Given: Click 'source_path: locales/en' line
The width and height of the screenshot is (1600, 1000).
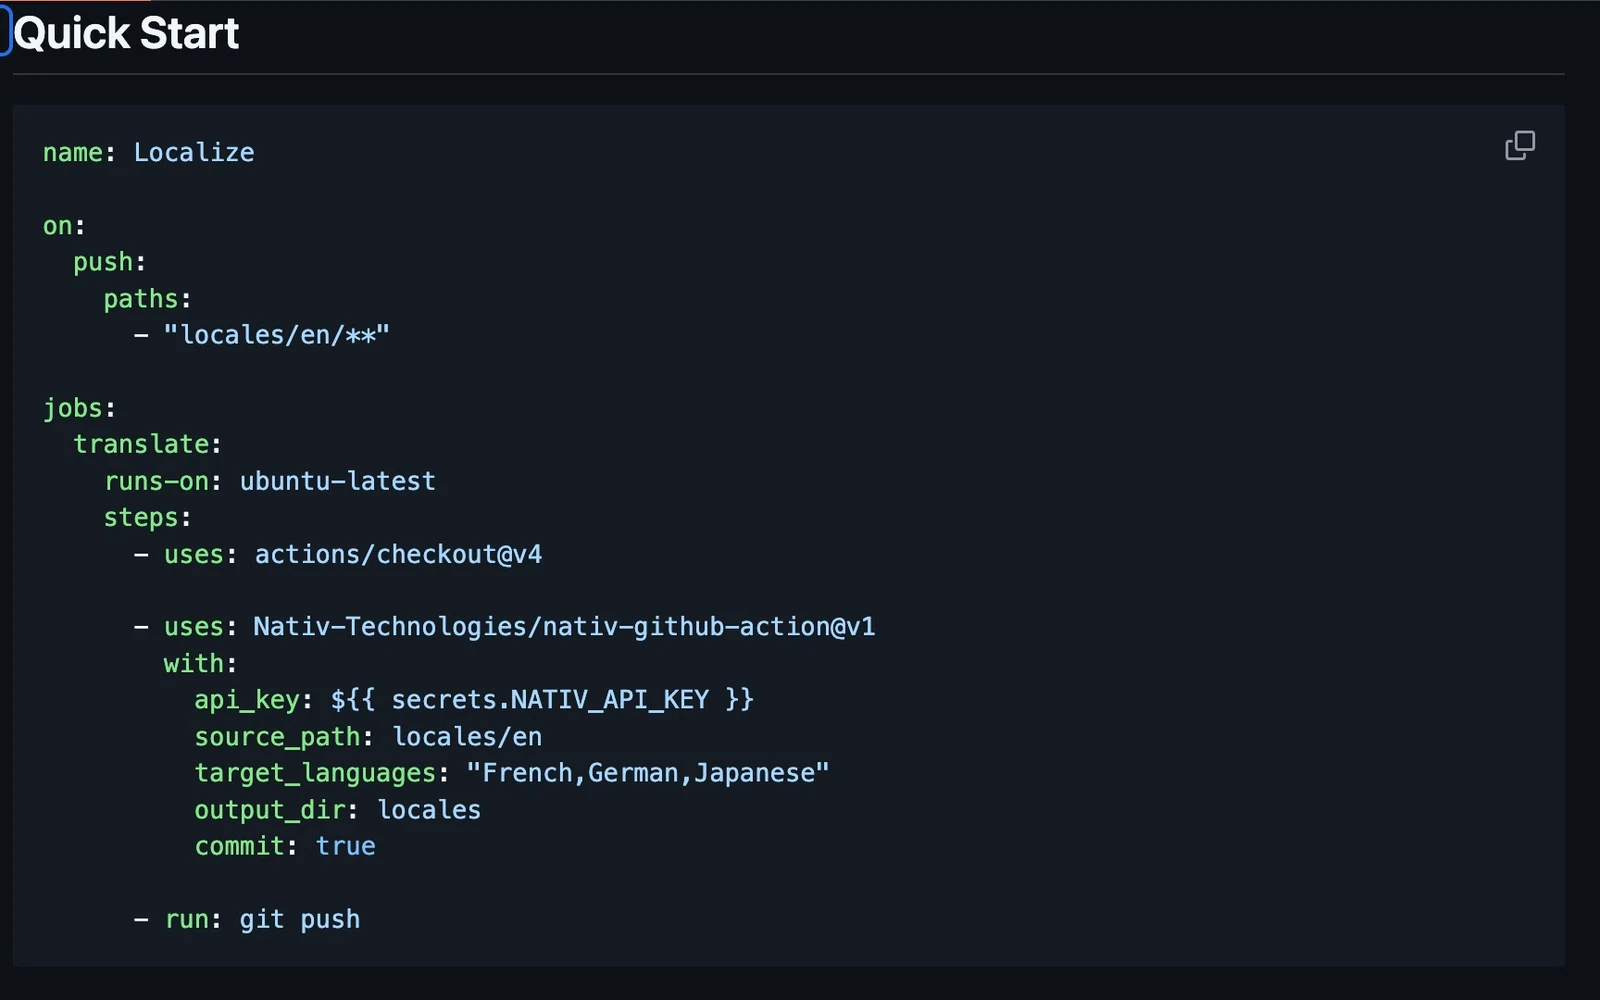Looking at the screenshot, I should pyautogui.click(x=368, y=737).
